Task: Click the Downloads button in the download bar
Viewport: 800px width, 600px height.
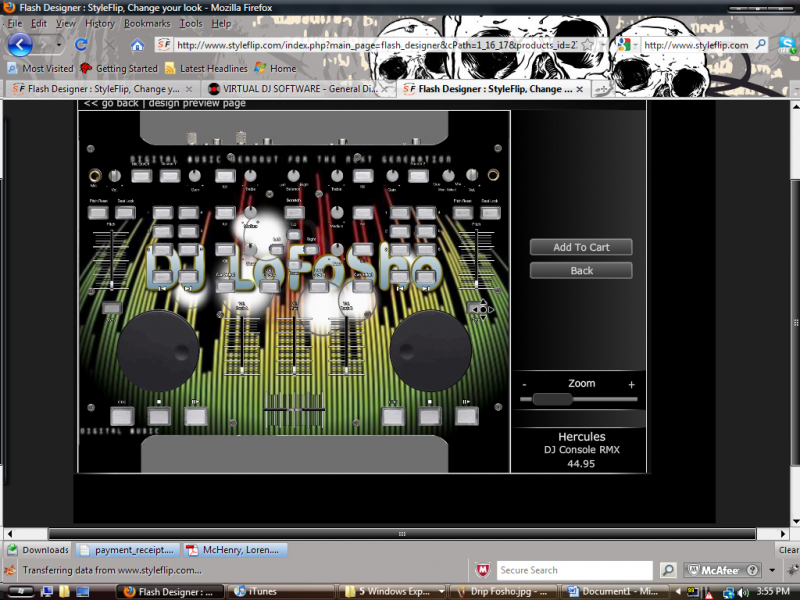Action: pos(38,550)
